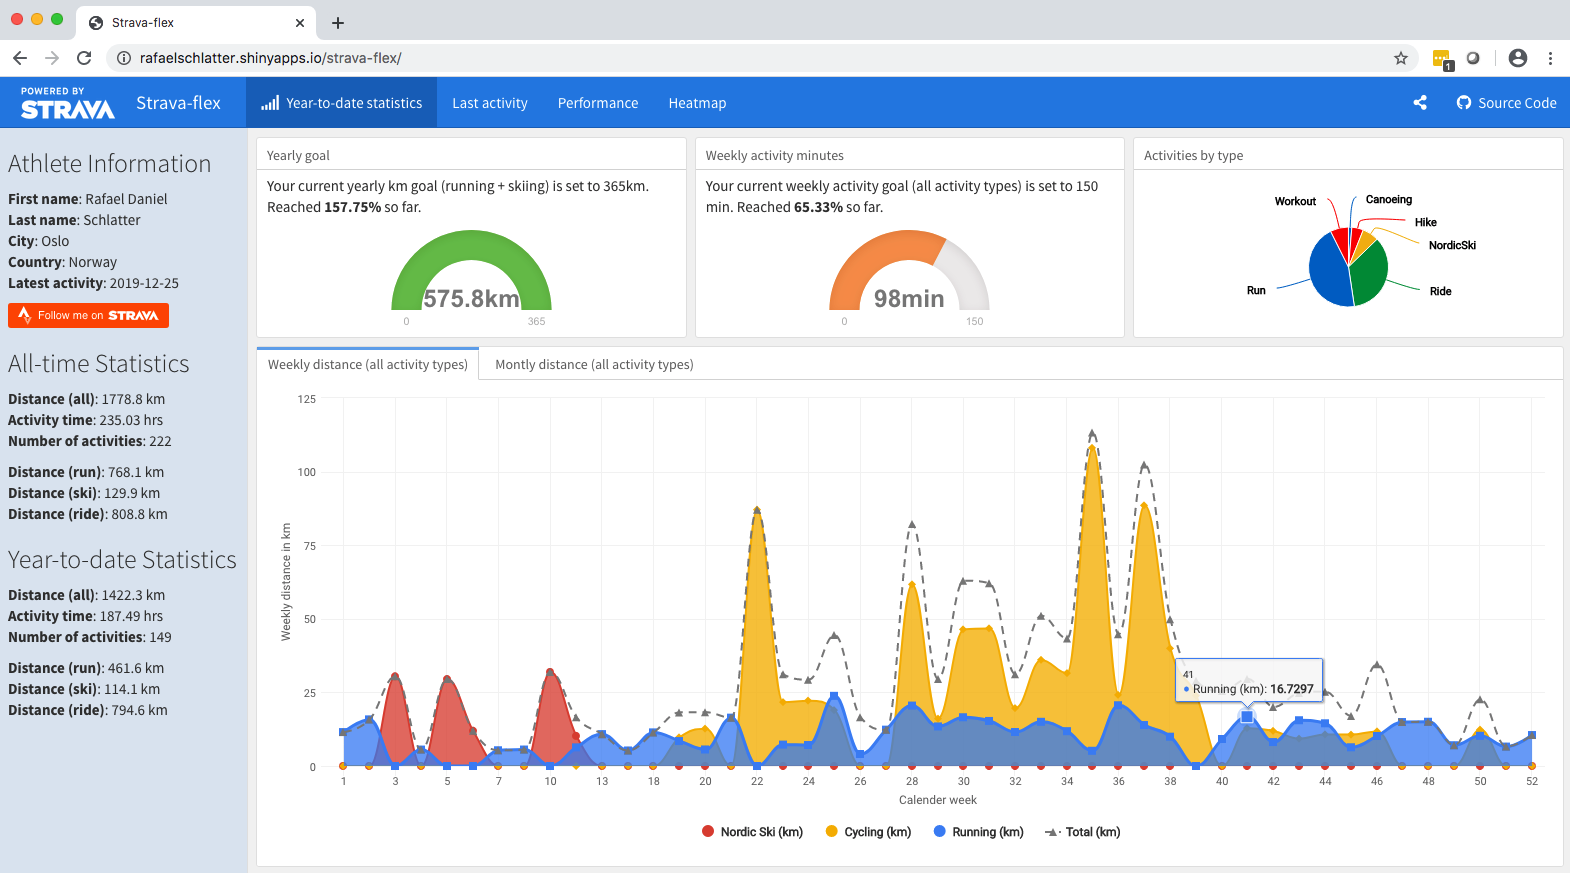
Task: Open the Heatmap tab
Action: 697,103
